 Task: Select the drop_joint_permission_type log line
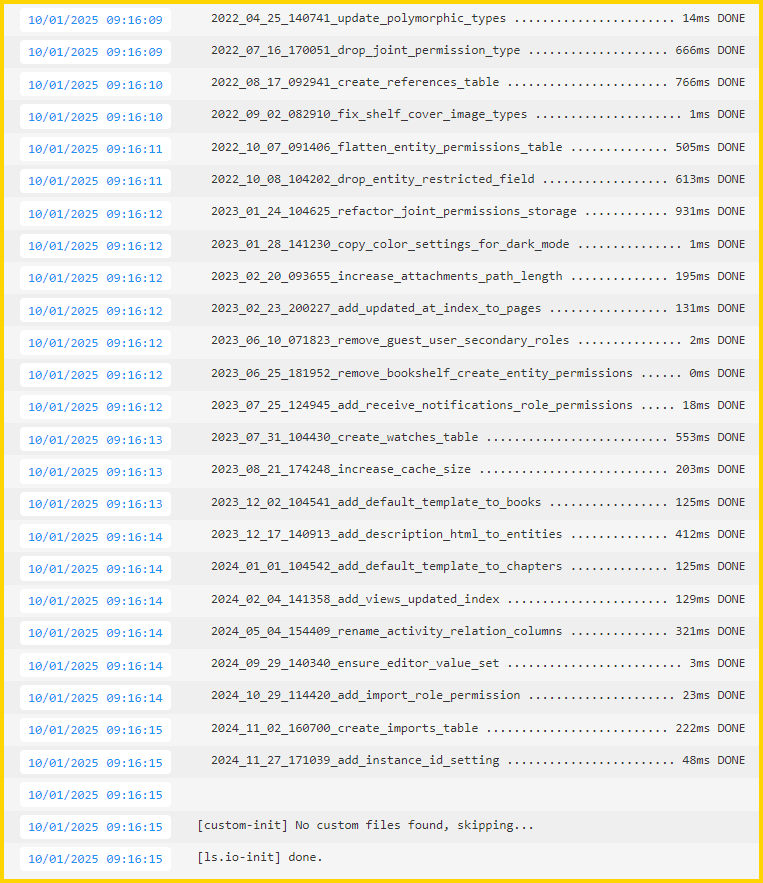(477, 51)
